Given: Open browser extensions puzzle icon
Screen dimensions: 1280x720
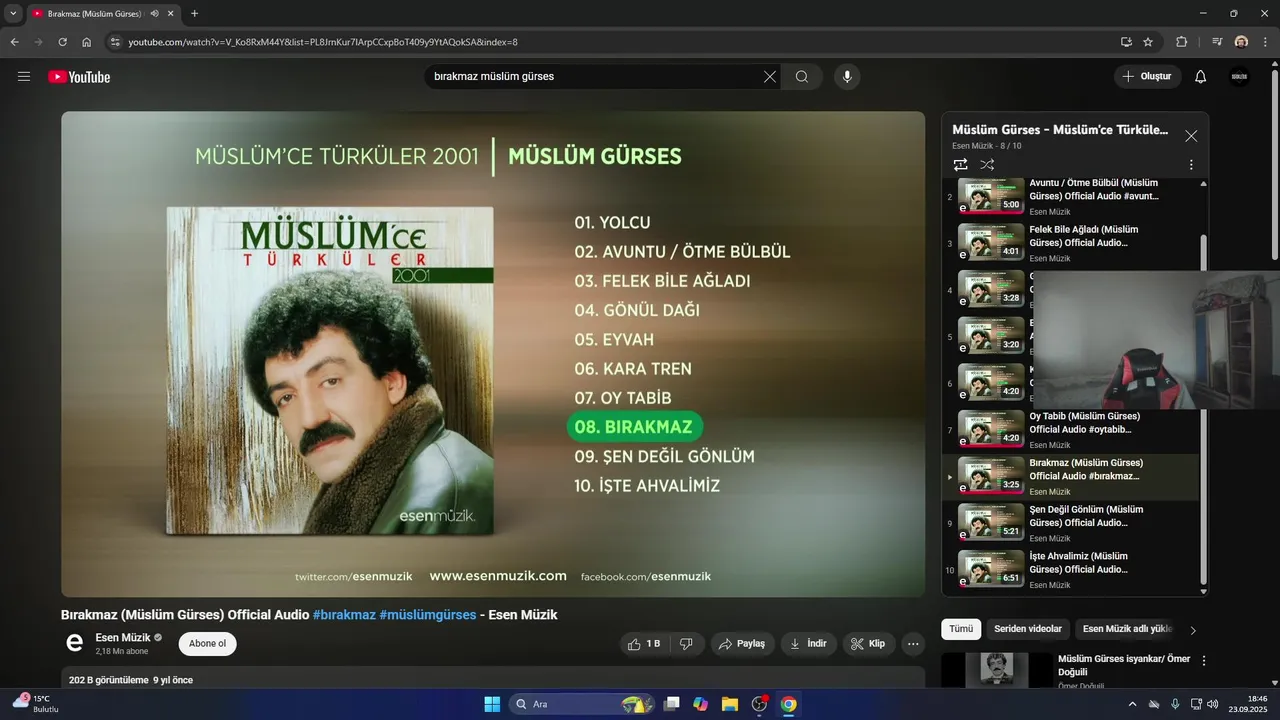Looking at the screenshot, I should 1182,42.
